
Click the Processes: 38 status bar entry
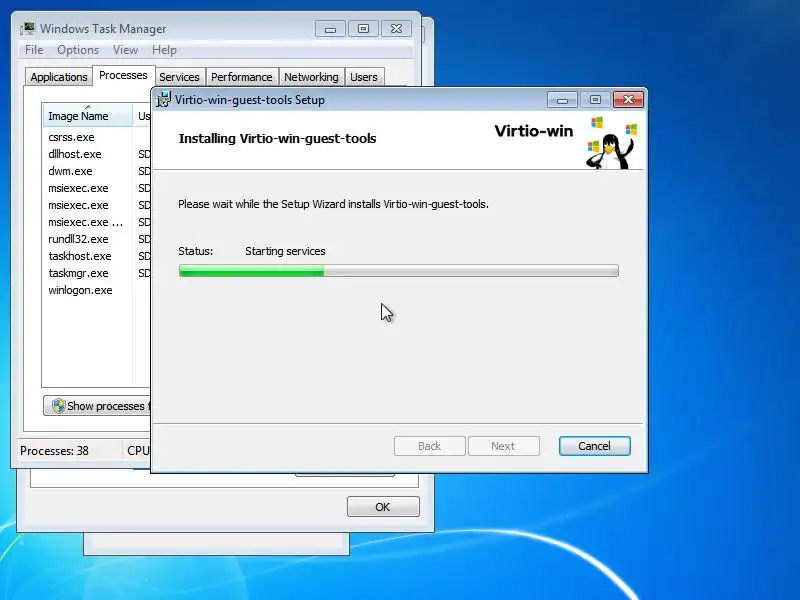(x=54, y=451)
